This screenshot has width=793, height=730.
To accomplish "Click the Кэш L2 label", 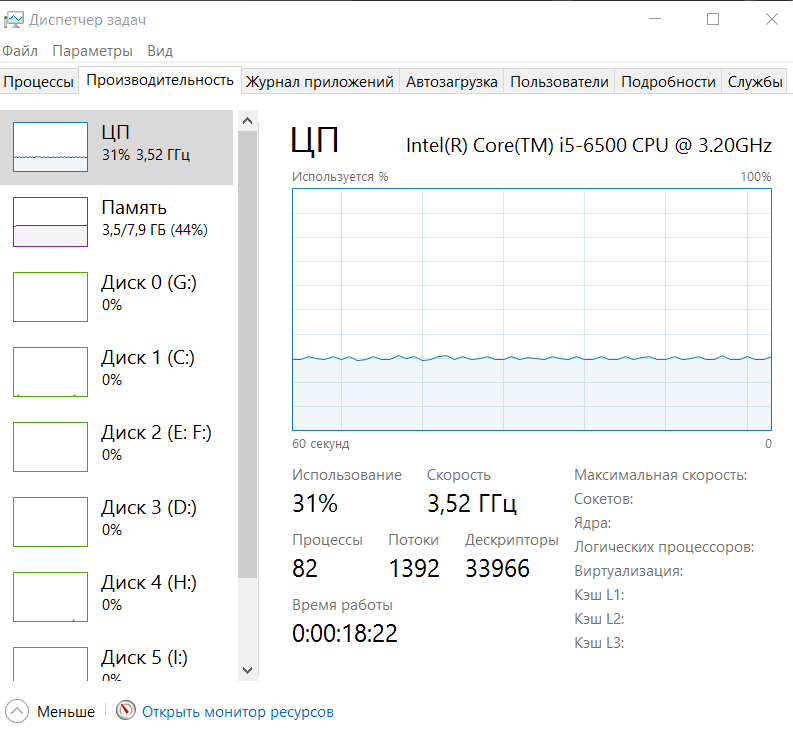I will [599, 619].
